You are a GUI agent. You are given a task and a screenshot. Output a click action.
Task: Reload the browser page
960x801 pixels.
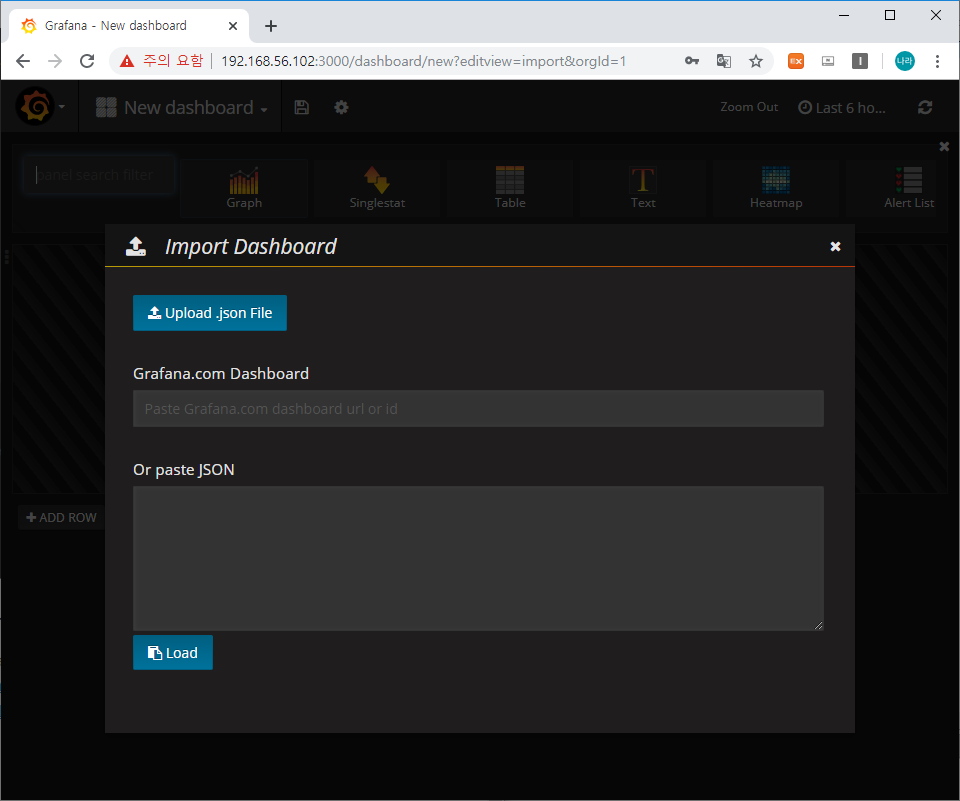click(x=87, y=61)
